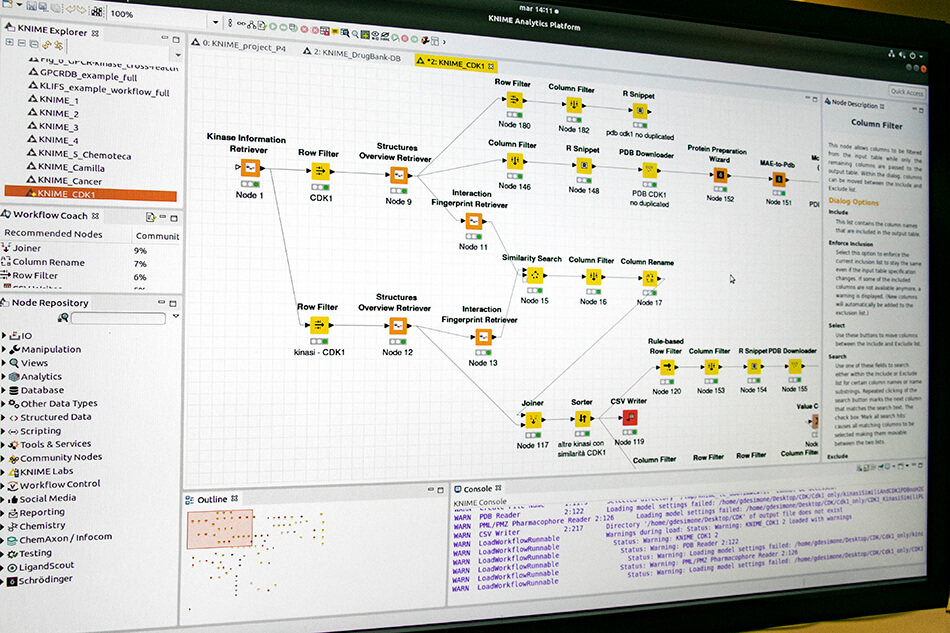Select the Column Rename Node 17
The width and height of the screenshot is (950, 633).
coord(649,278)
